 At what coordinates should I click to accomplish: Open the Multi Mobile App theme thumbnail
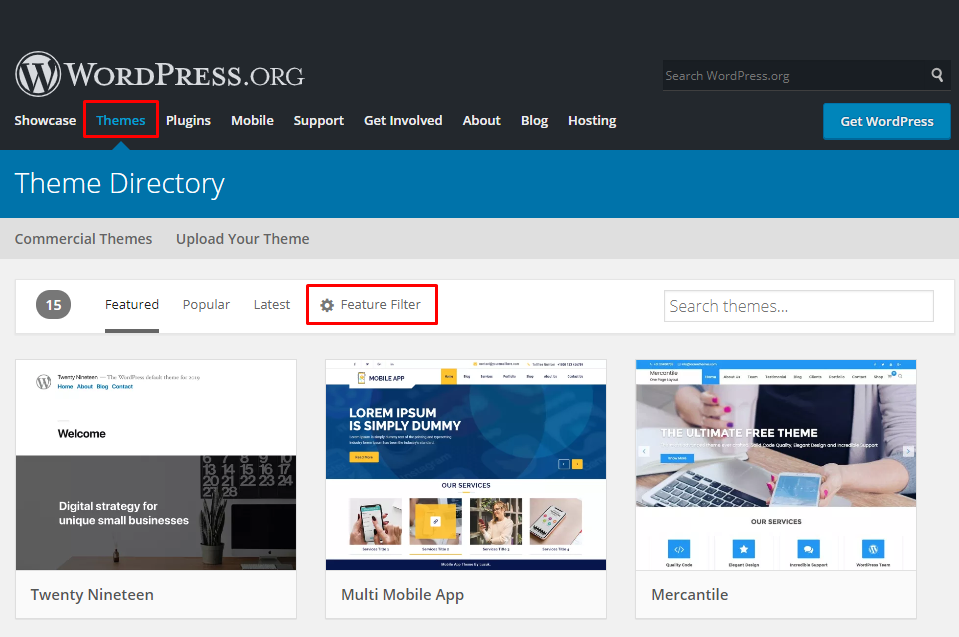(x=466, y=465)
